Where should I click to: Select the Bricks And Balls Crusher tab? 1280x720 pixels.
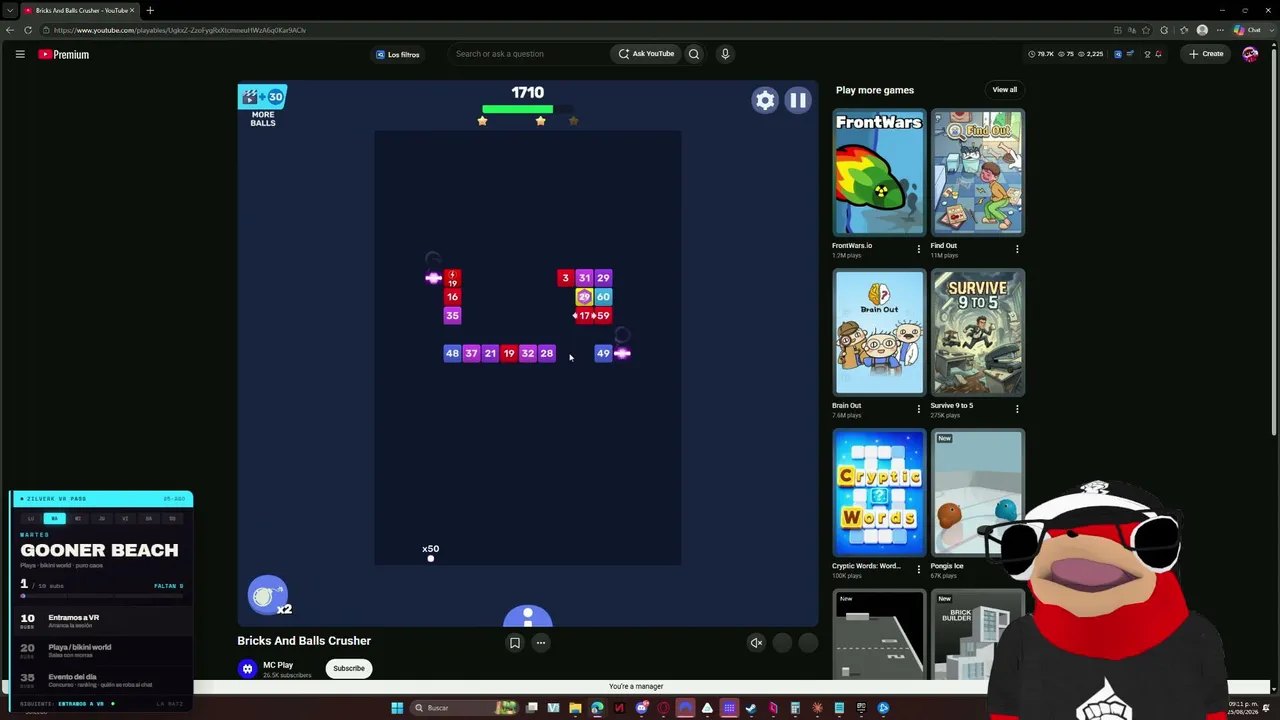pyautogui.click(x=80, y=10)
